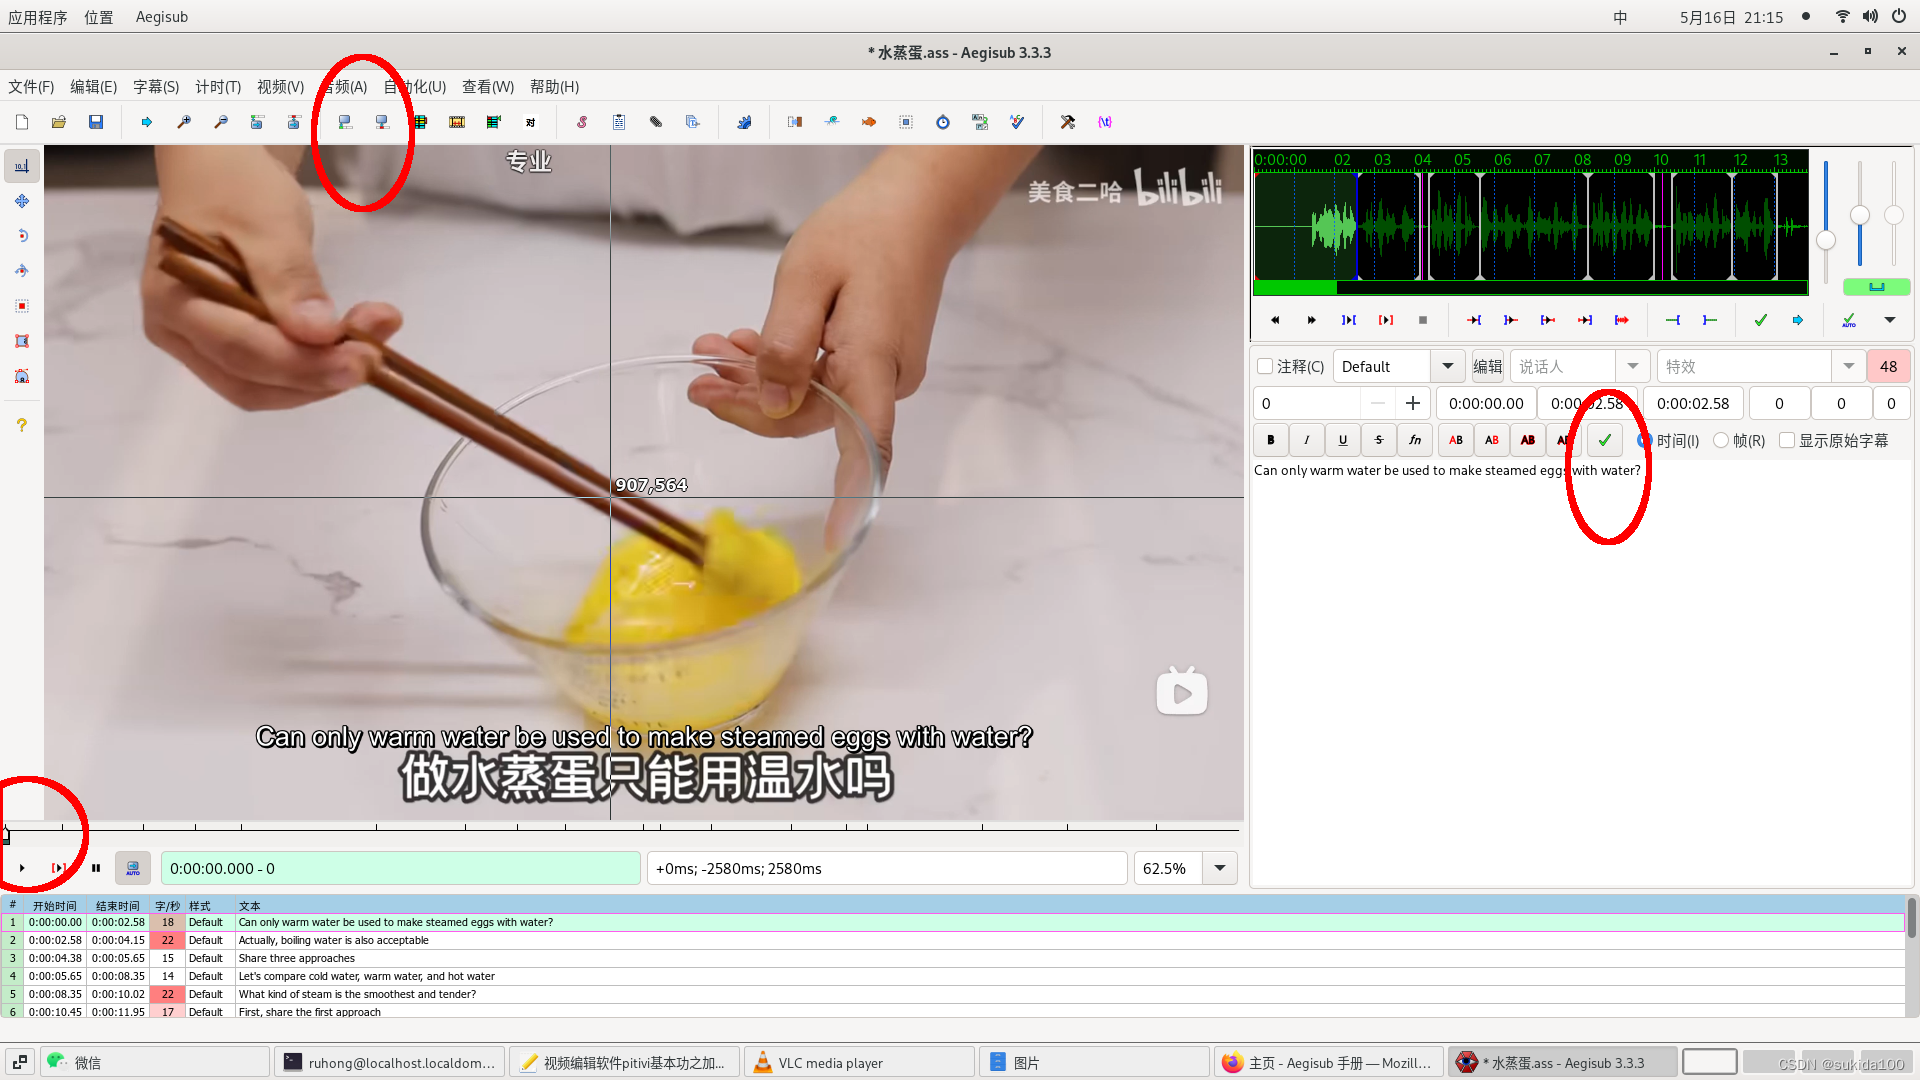Image resolution: width=1920 pixels, height=1080 pixels.
Task: Enable the 注释(C) comment checkbox
Action: pyautogui.click(x=1266, y=367)
